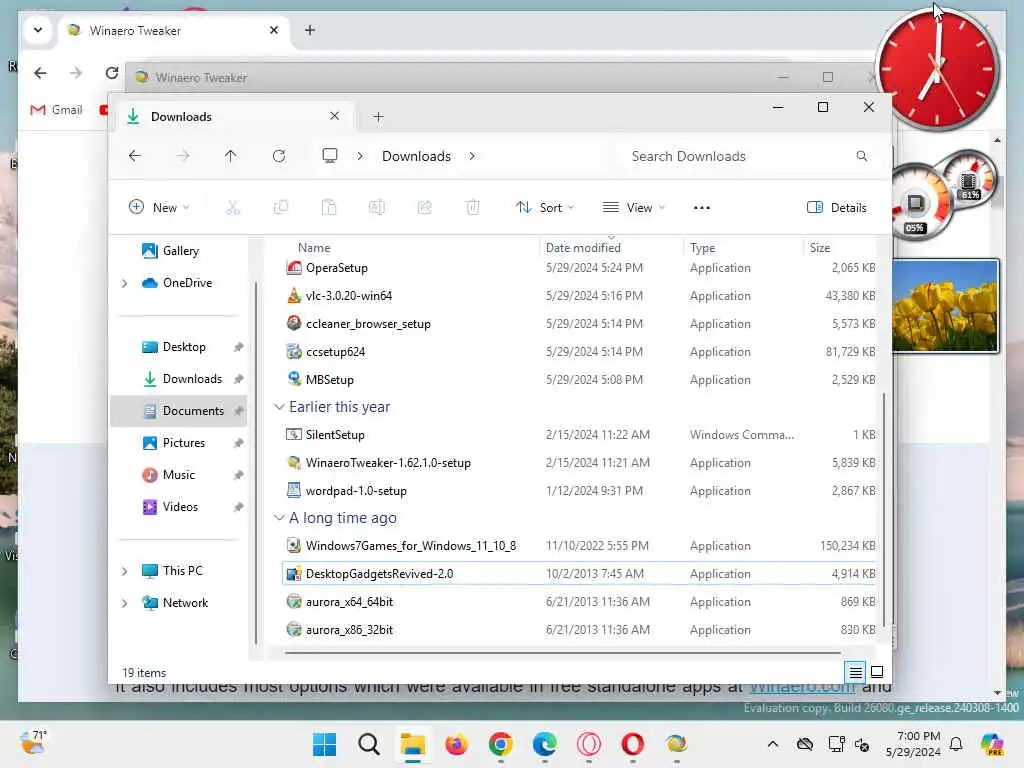Viewport: 1024px width, 768px height.
Task: Open the Gmail bookmark
Action: coord(57,110)
